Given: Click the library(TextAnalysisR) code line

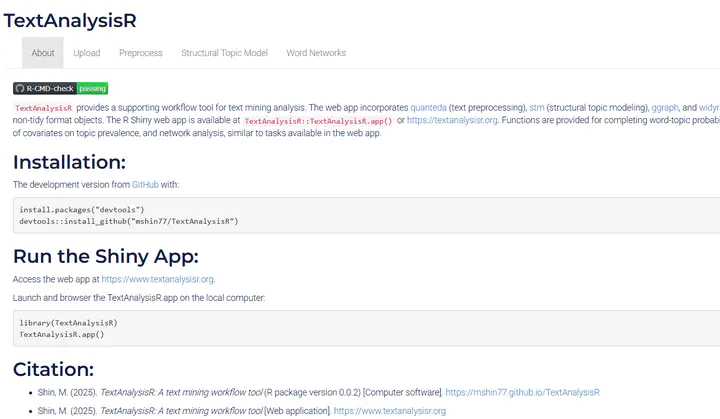Looking at the screenshot, I should 68,323.
